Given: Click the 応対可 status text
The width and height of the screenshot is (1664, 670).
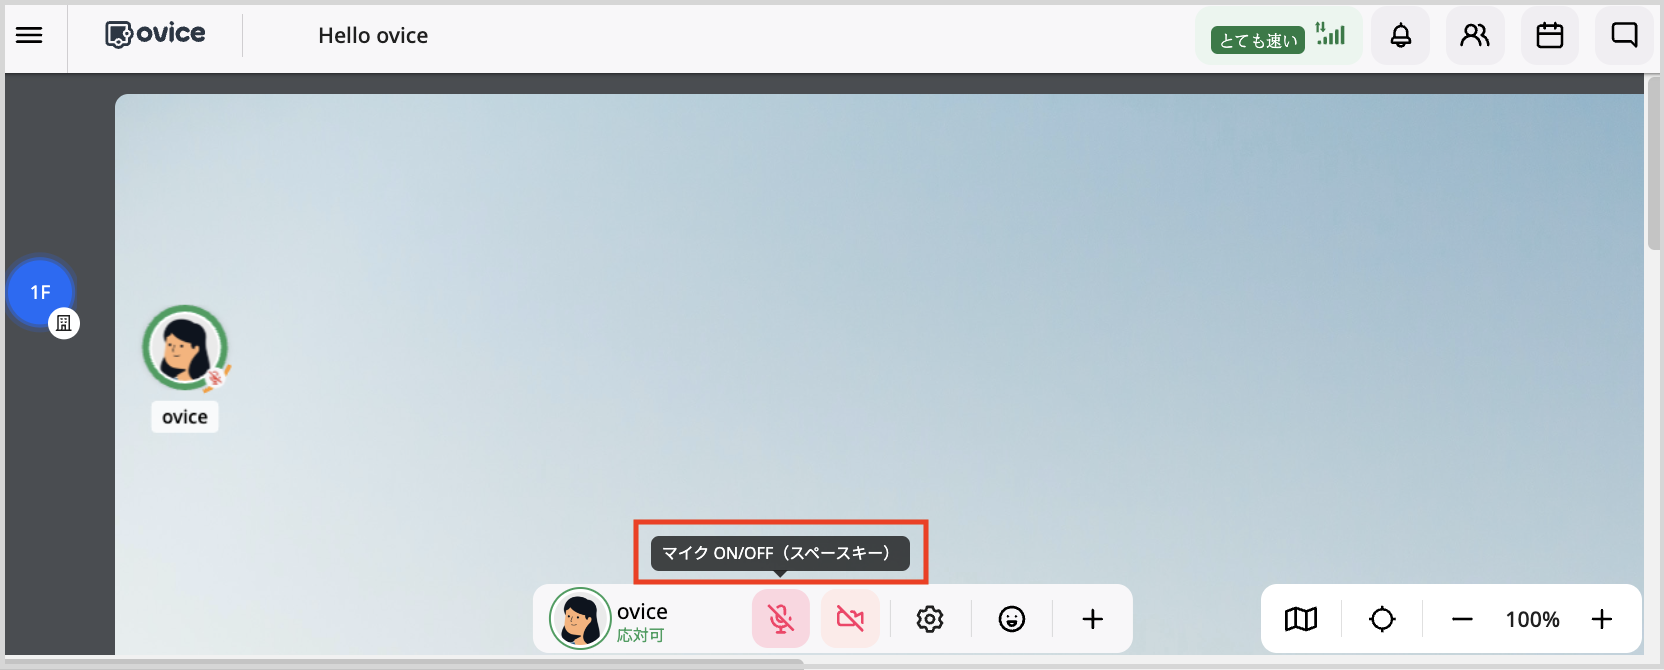Looking at the screenshot, I should pyautogui.click(x=640, y=635).
